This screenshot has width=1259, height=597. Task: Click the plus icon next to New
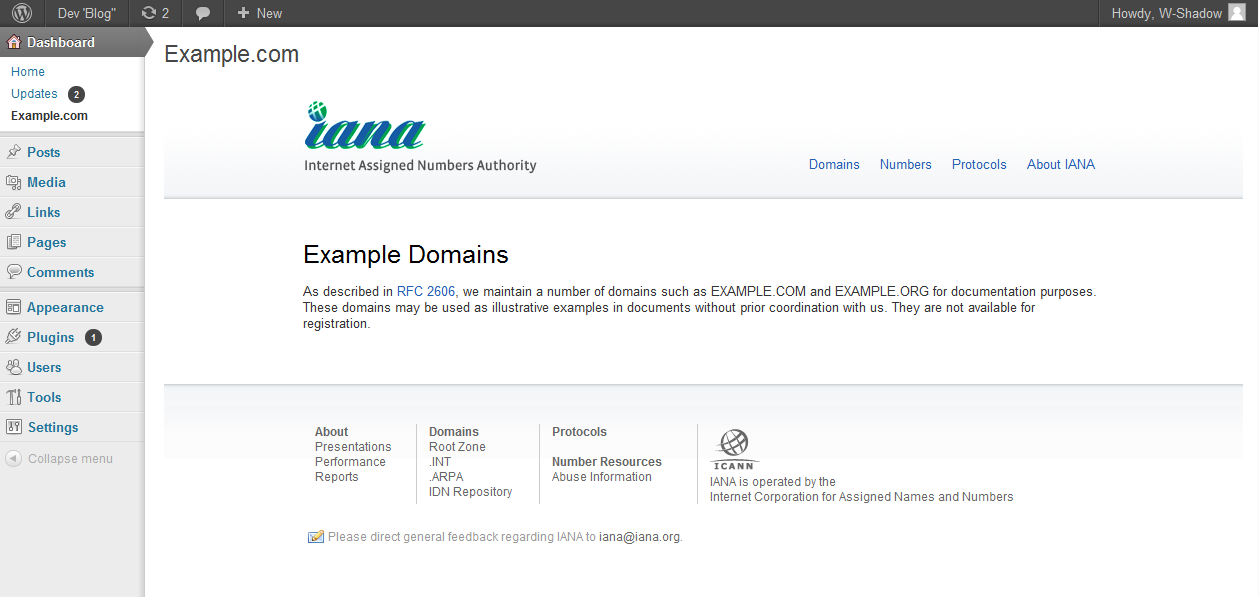pyautogui.click(x=243, y=13)
